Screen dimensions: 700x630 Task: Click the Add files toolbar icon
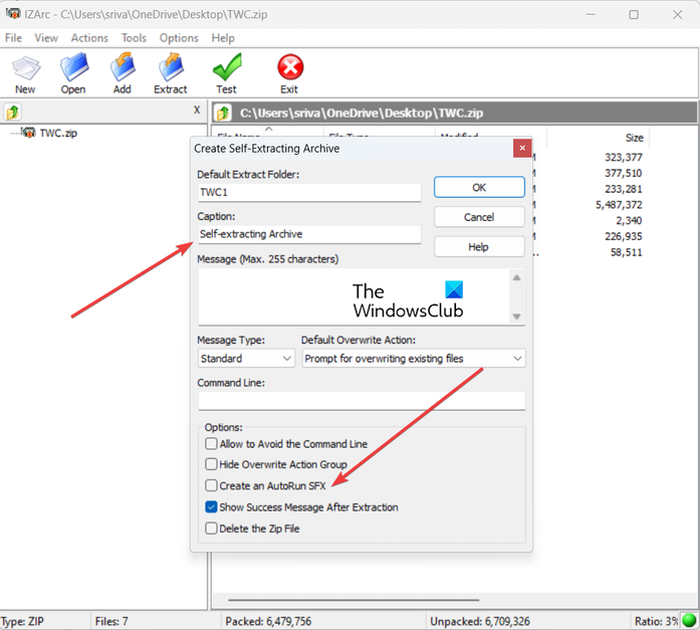click(122, 74)
